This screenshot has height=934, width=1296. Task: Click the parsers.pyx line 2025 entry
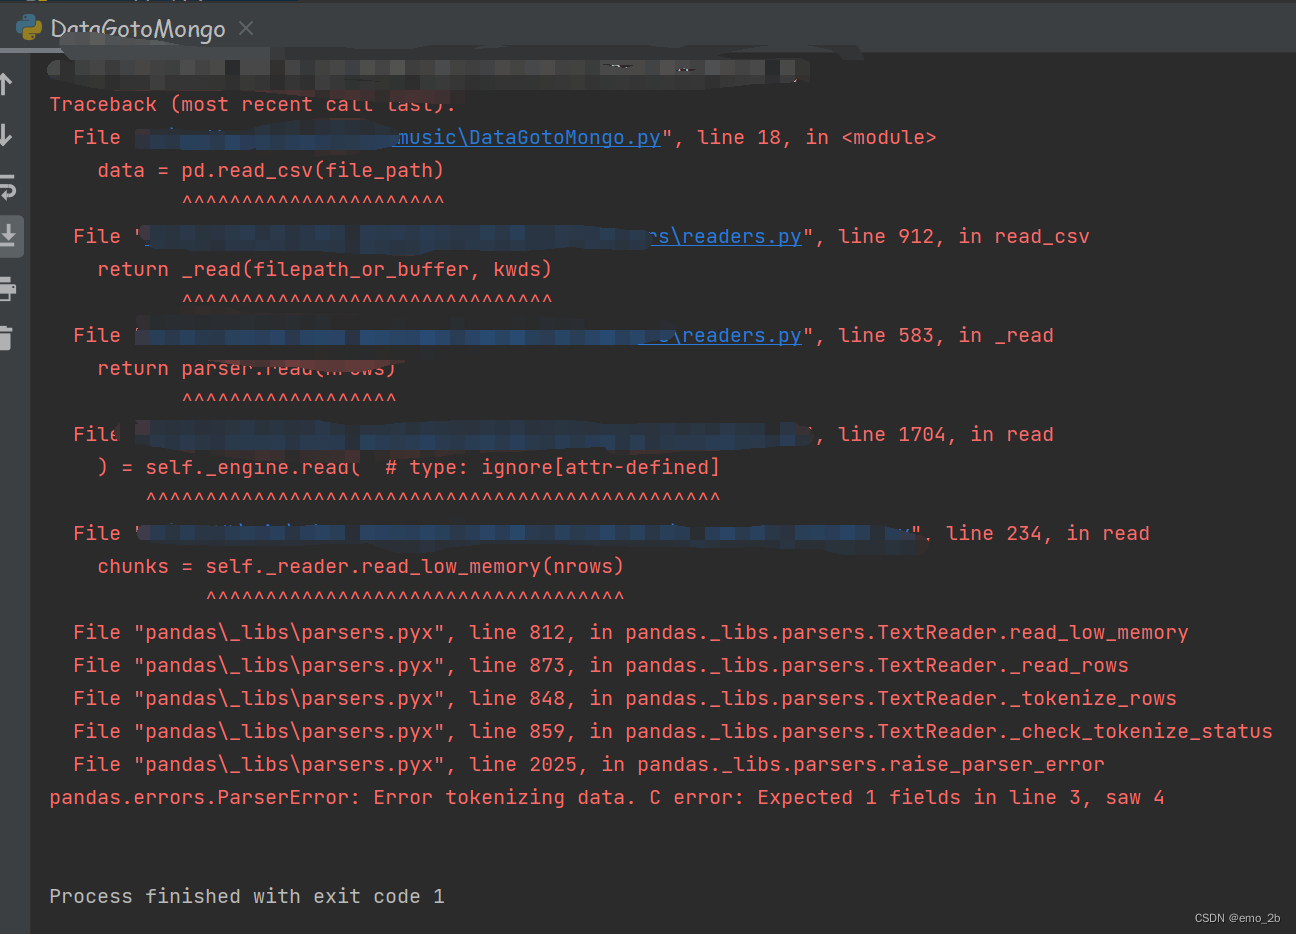click(575, 764)
